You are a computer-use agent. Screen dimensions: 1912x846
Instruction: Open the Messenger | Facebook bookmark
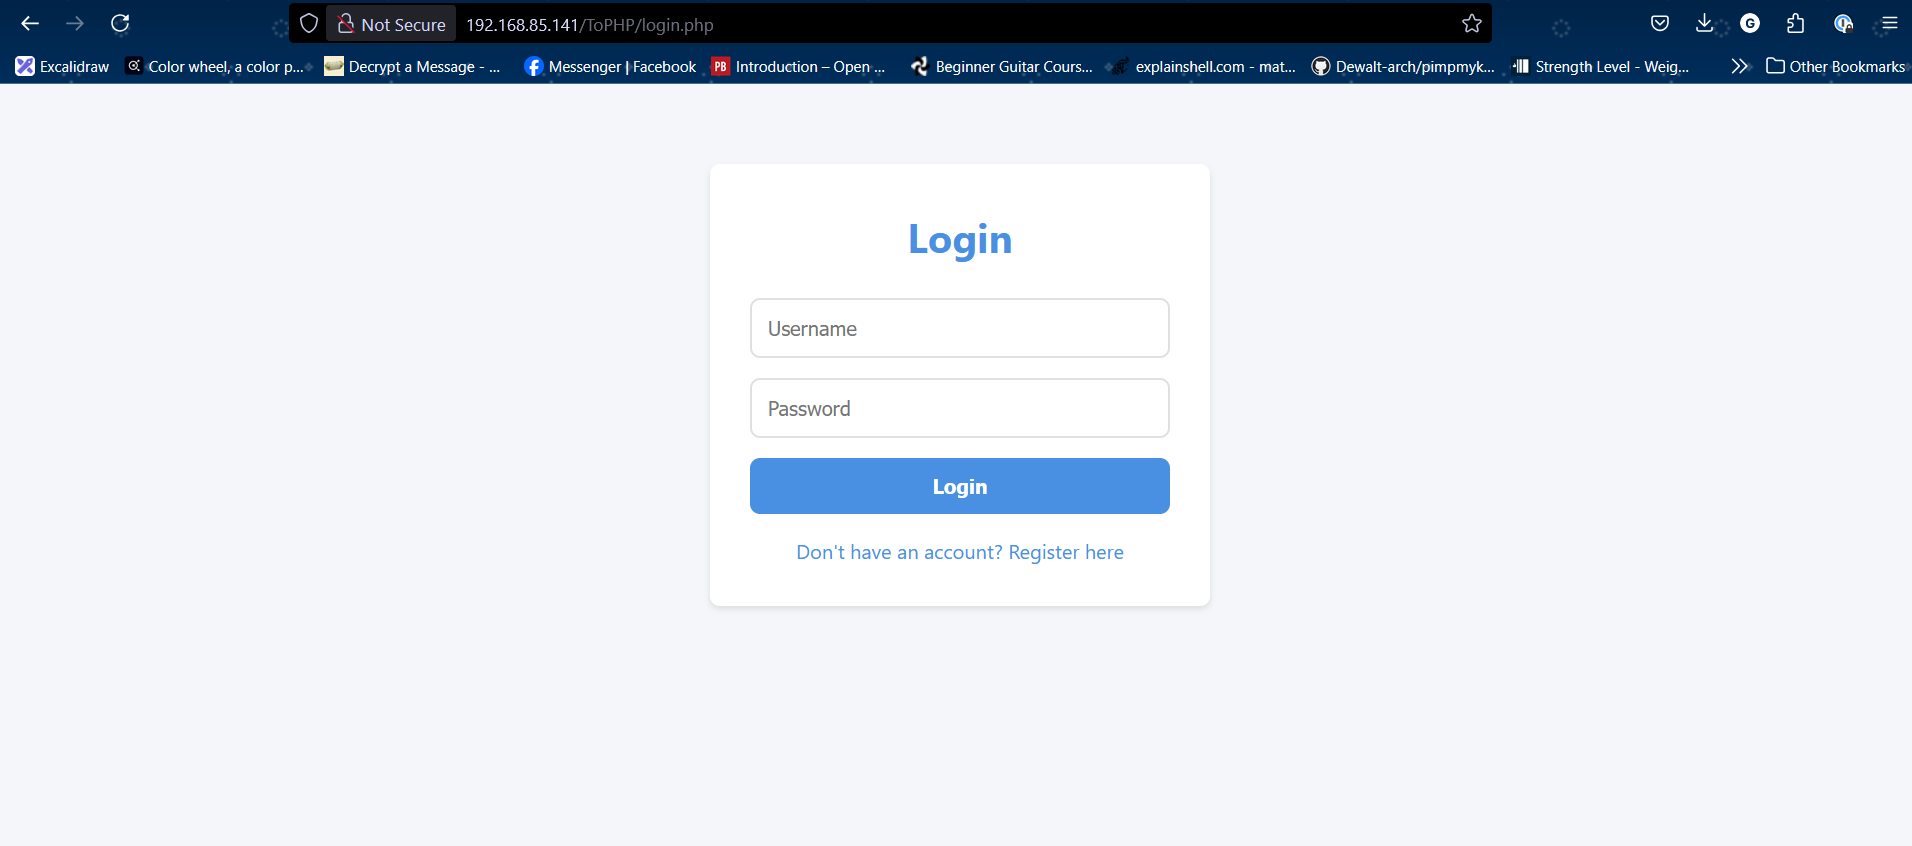click(610, 66)
